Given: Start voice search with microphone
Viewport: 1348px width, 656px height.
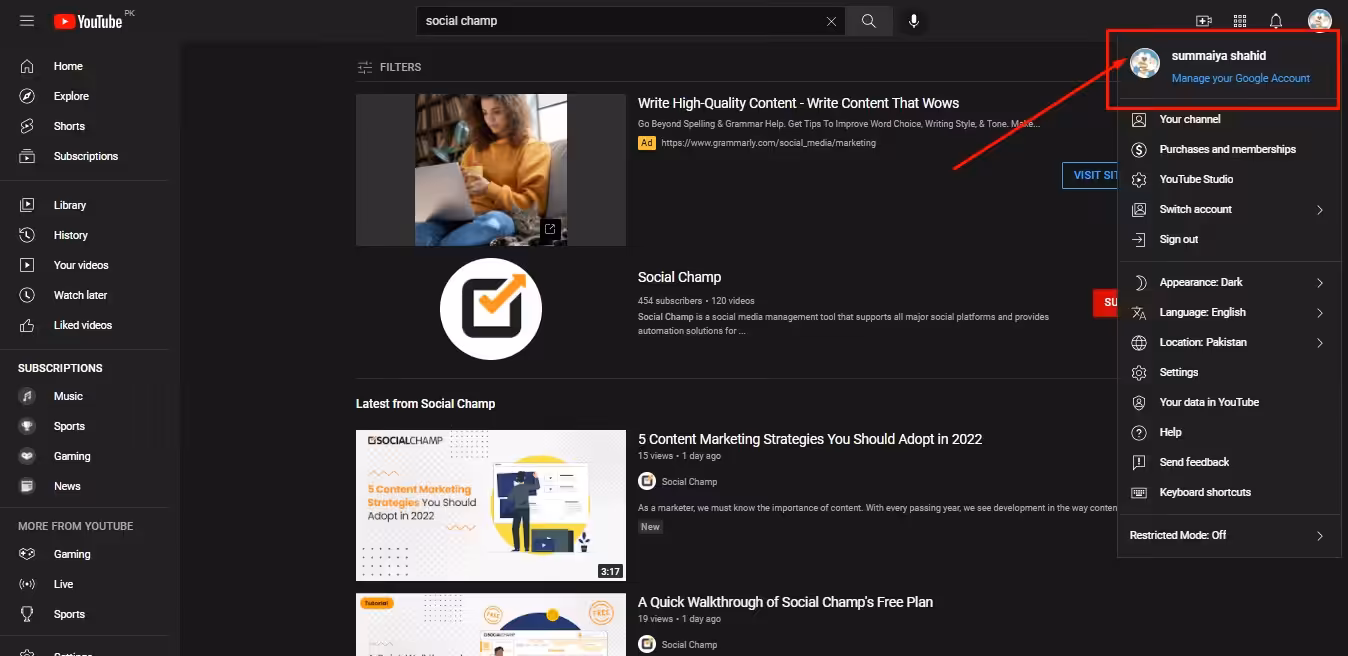Looking at the screenshot, I should click(913, 21).
